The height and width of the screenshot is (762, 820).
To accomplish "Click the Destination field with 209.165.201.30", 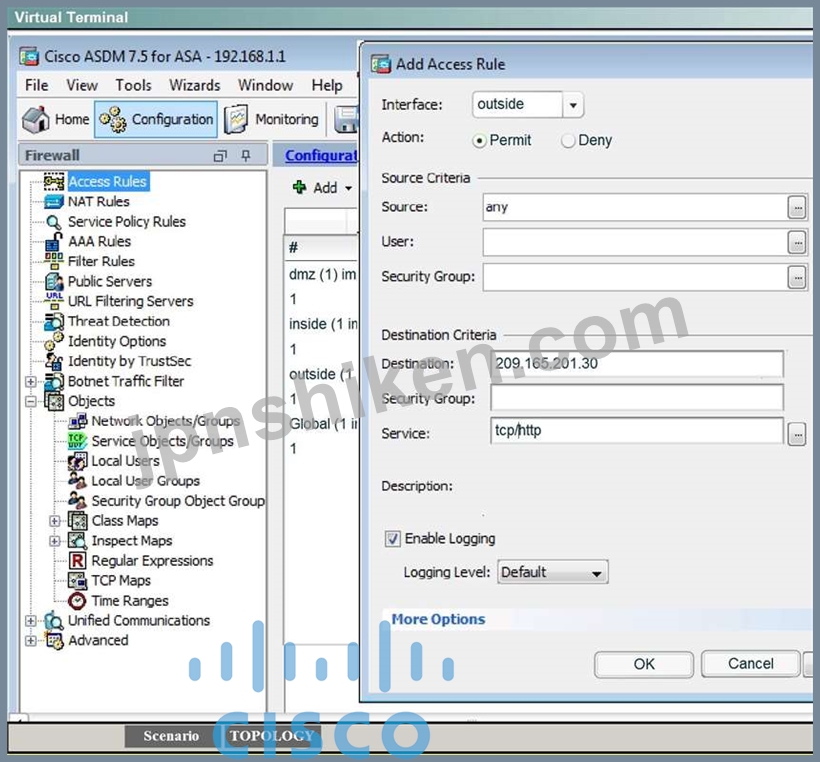I will tap(637, 364).
